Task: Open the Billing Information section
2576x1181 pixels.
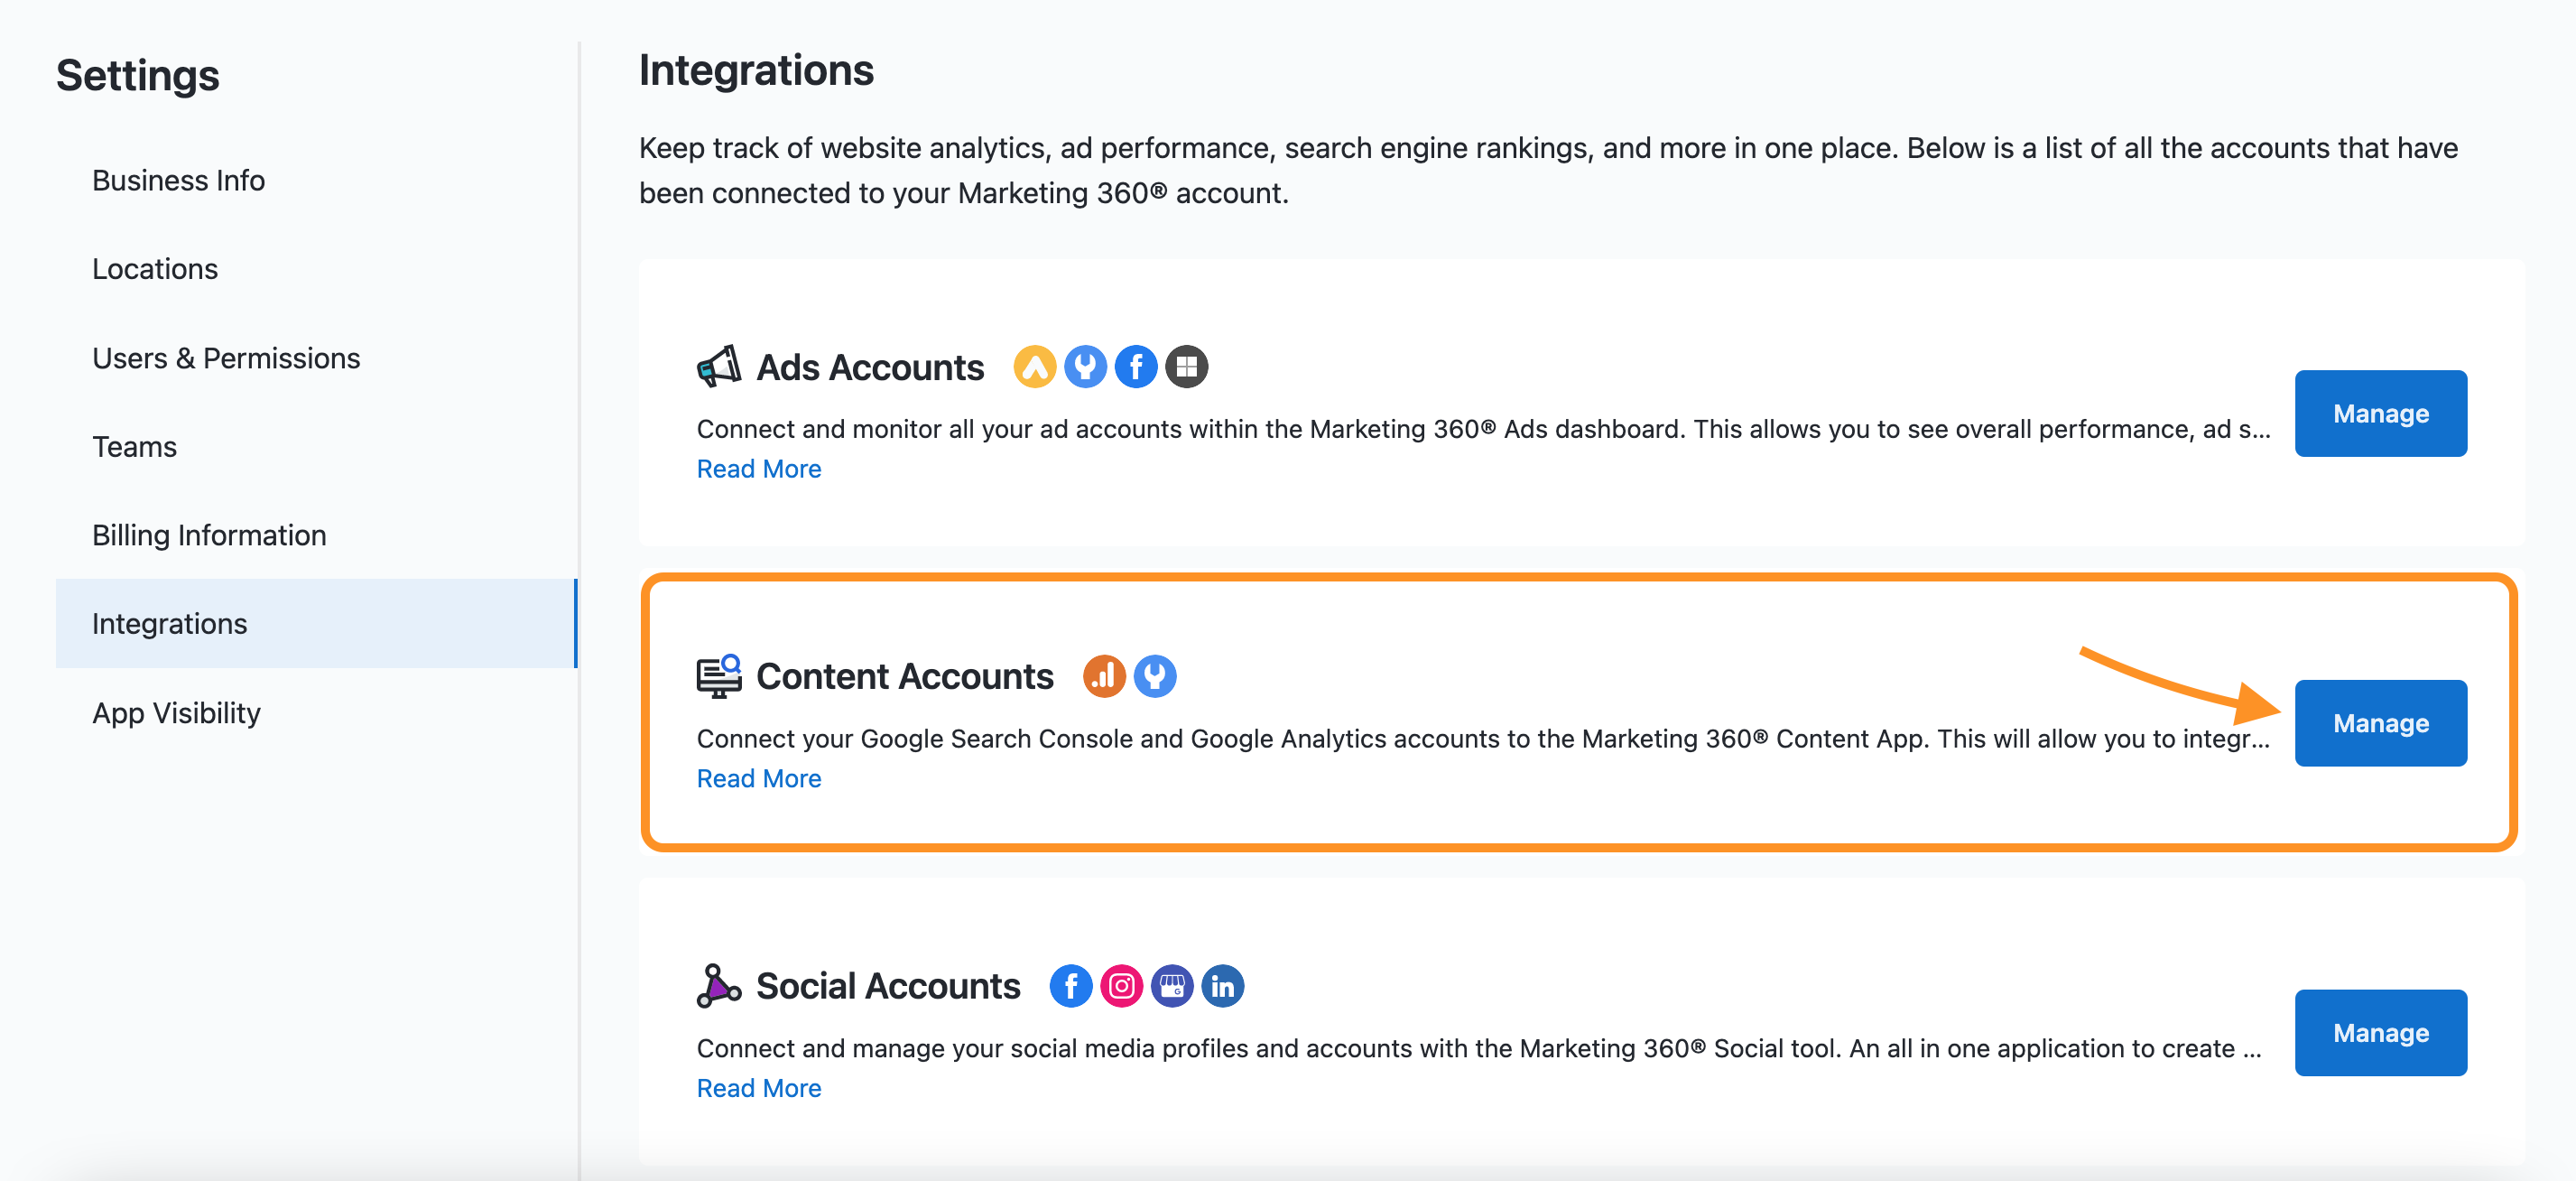Action: click(x=209, y=535)
